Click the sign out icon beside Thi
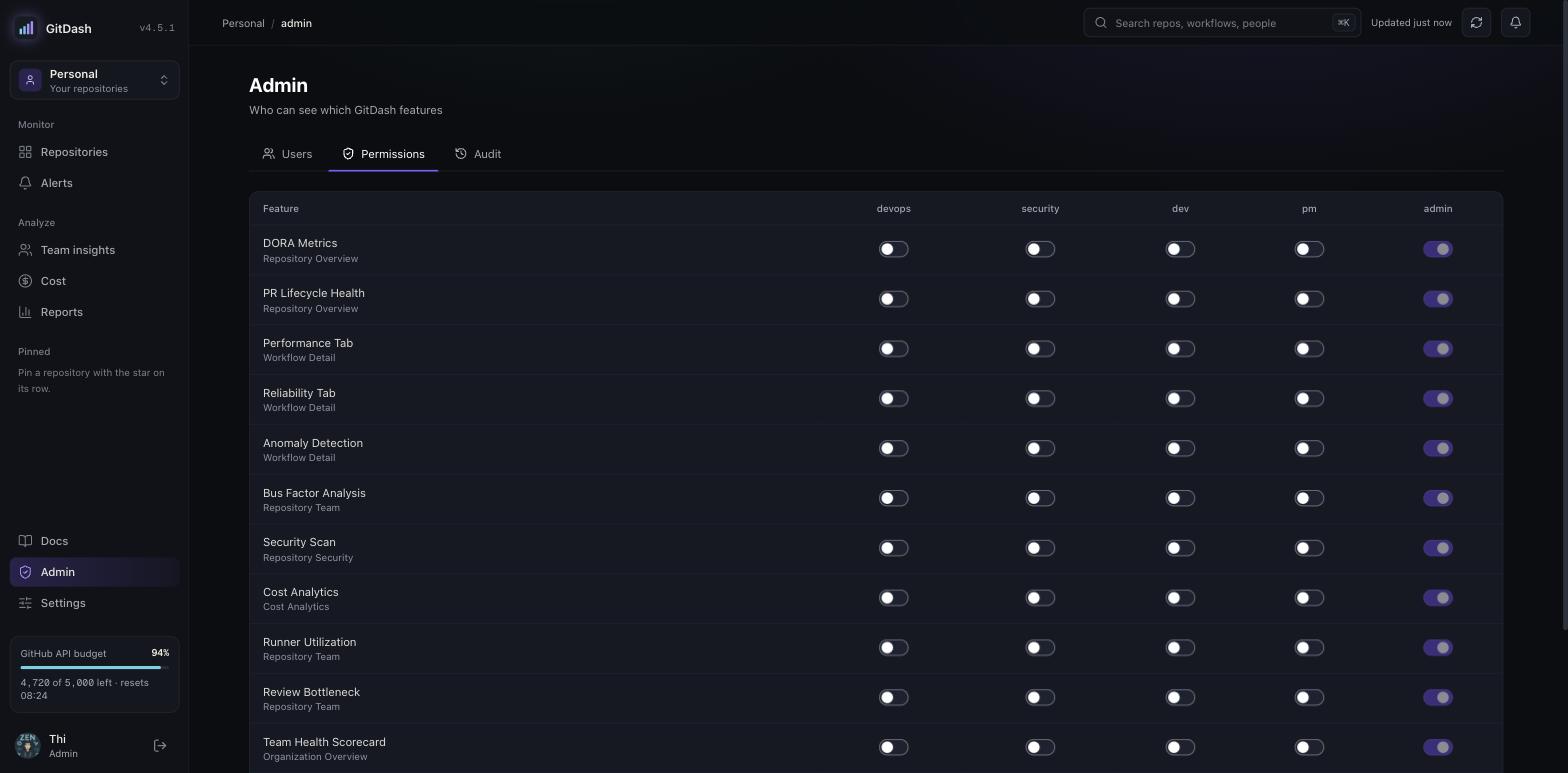The image size is (1568, 773). click(160, 746)
